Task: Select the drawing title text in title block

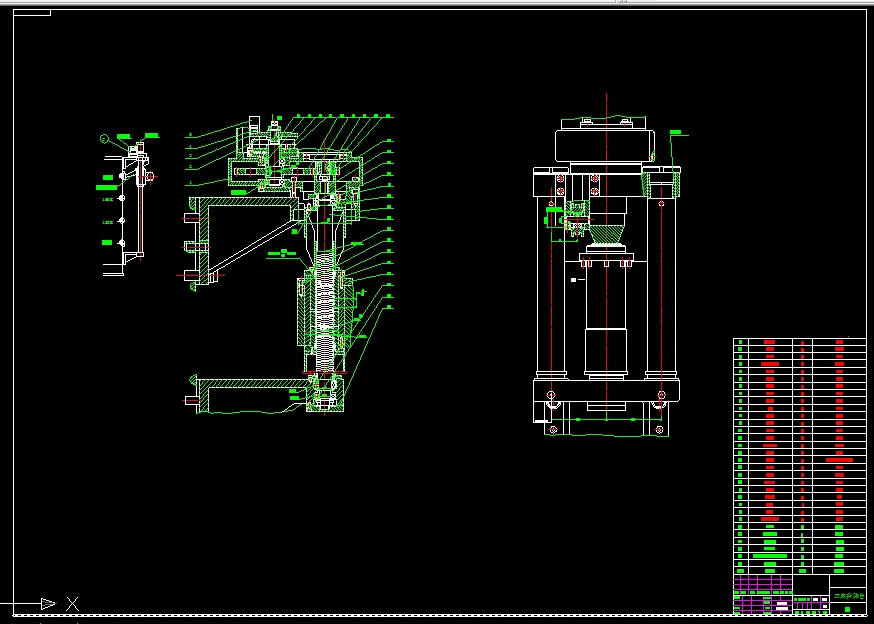Action: [848, 596]
